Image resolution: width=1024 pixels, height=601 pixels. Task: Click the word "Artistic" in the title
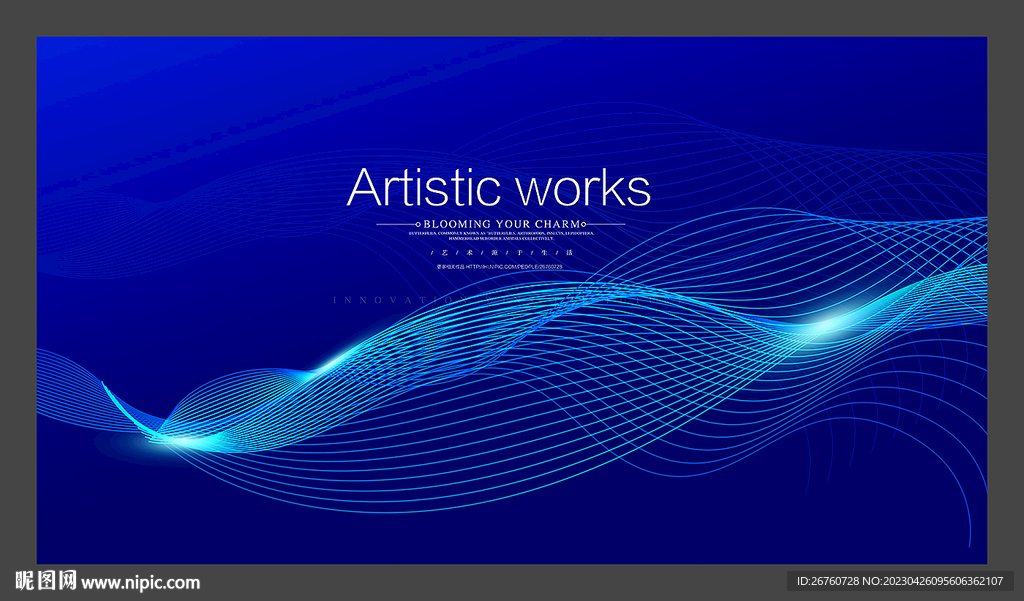(x=424, y=188)
